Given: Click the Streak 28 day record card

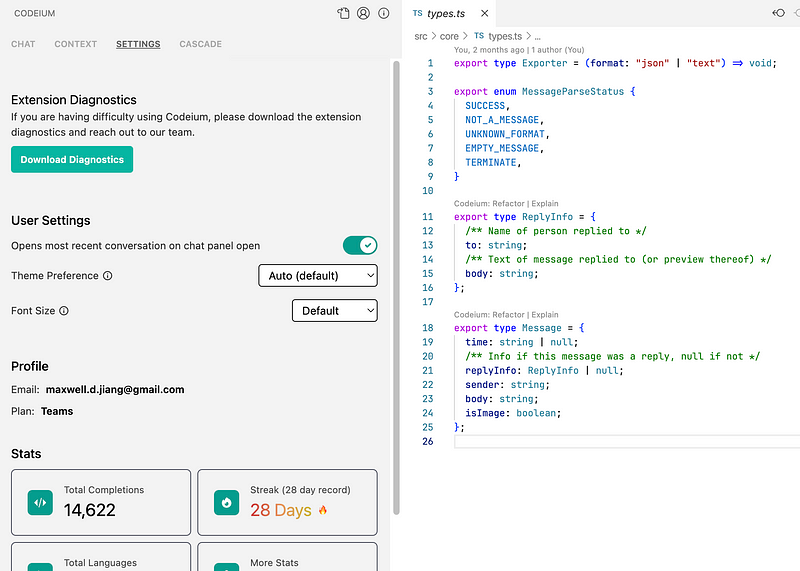Looking at the screenshot, I should click(x=287, y=503).
